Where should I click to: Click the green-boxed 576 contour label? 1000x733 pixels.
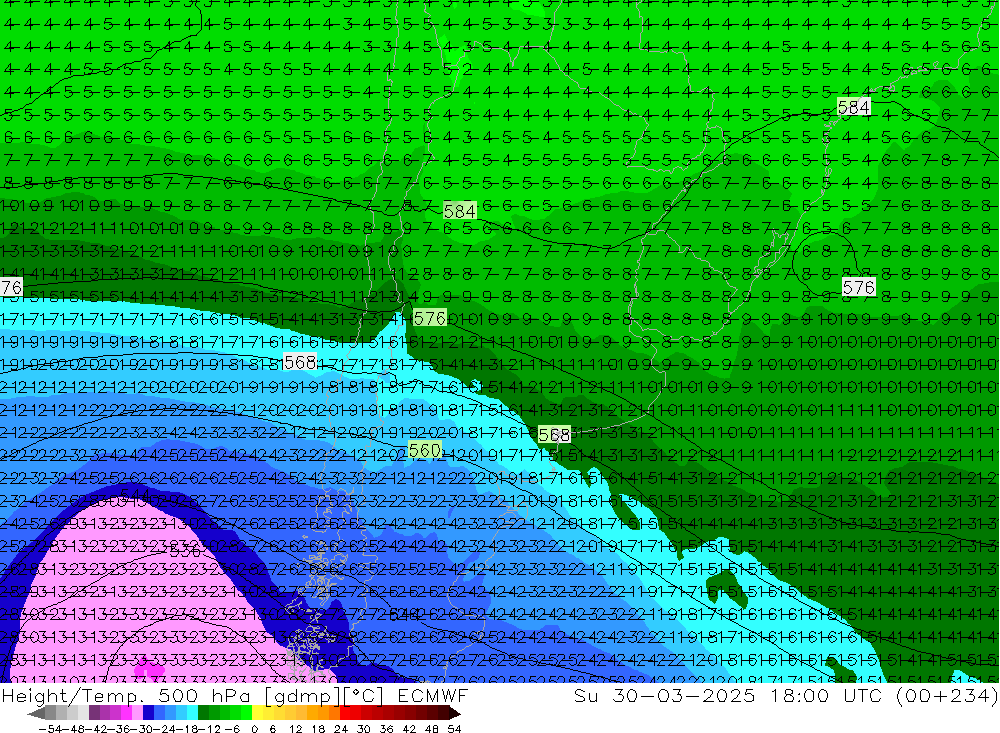pos(429,318)
